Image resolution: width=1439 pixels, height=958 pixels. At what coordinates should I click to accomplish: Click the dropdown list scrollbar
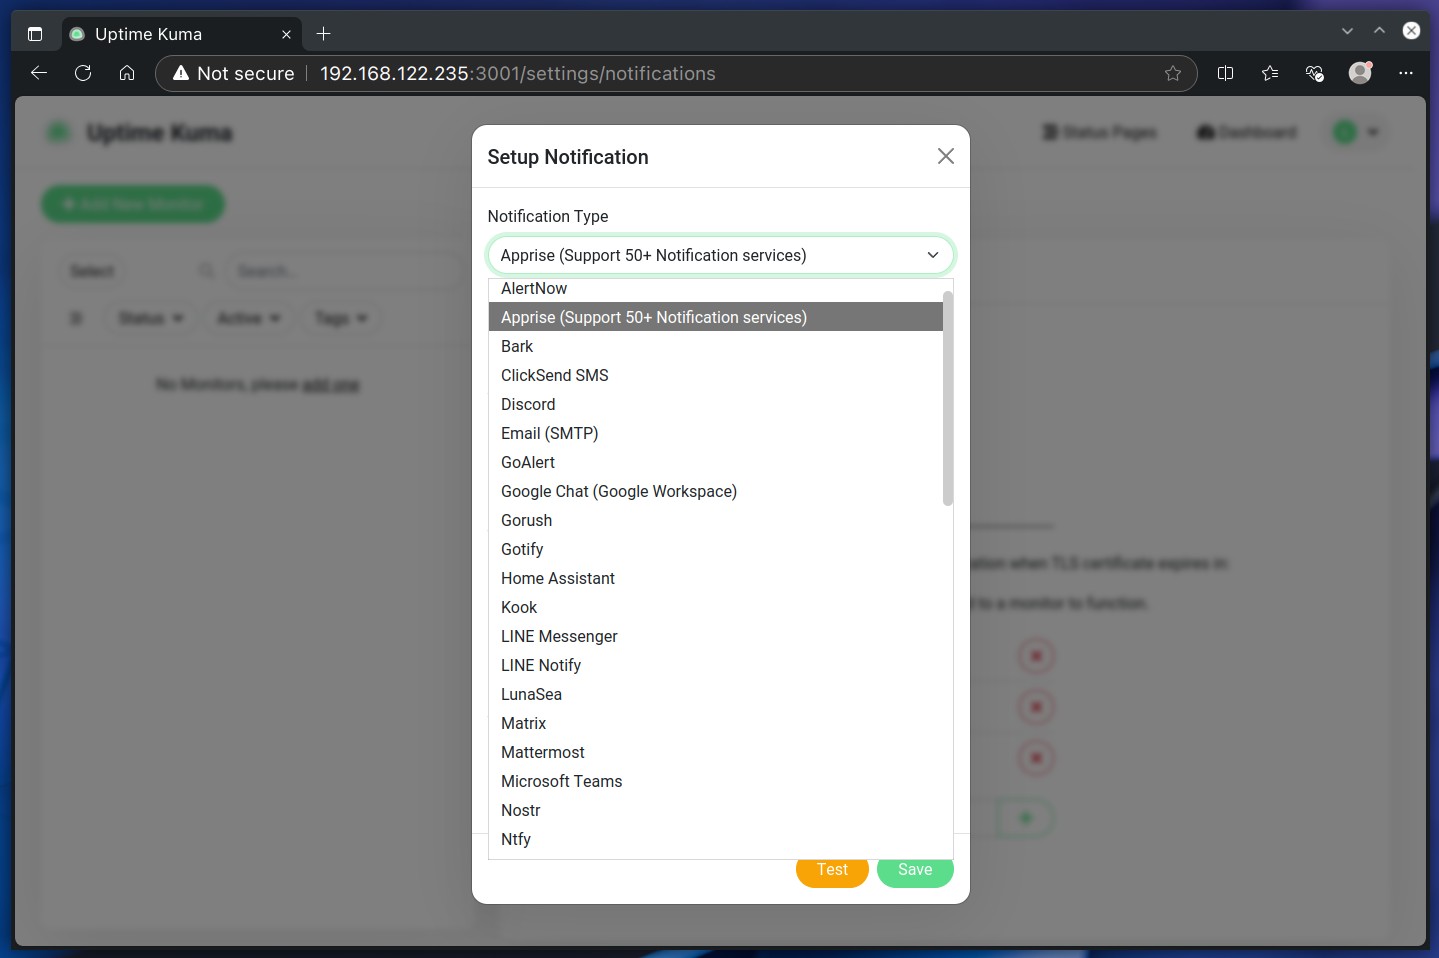(x=948, y=398)
